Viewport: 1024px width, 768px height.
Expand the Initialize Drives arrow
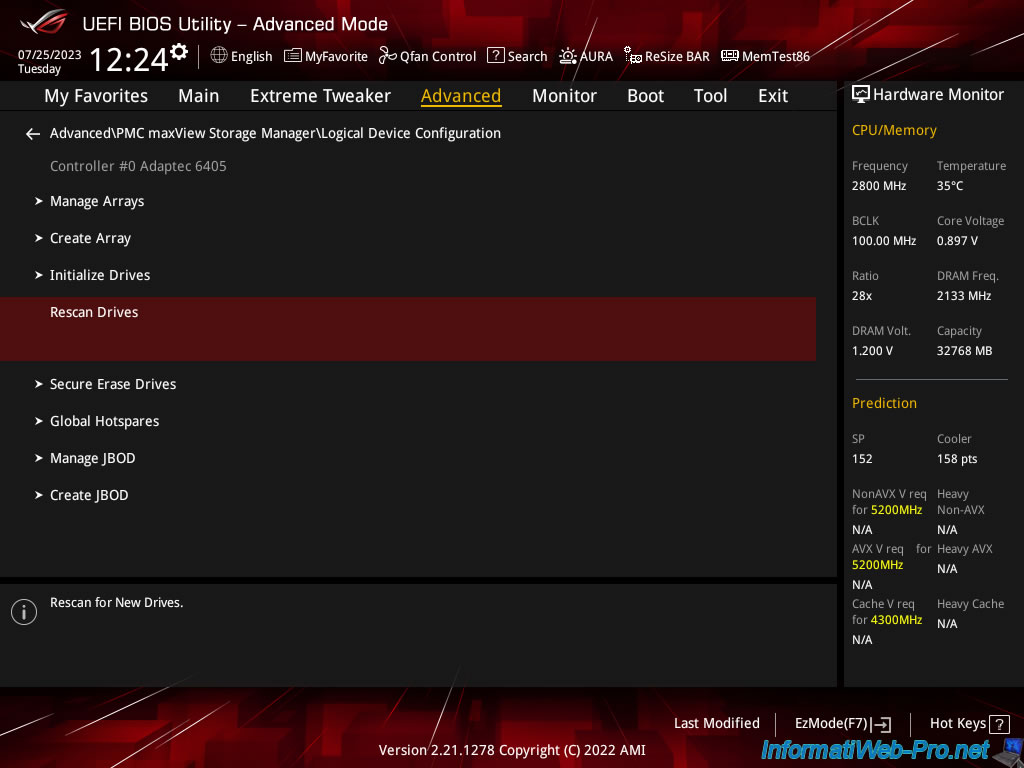click(x=39, y=275)
